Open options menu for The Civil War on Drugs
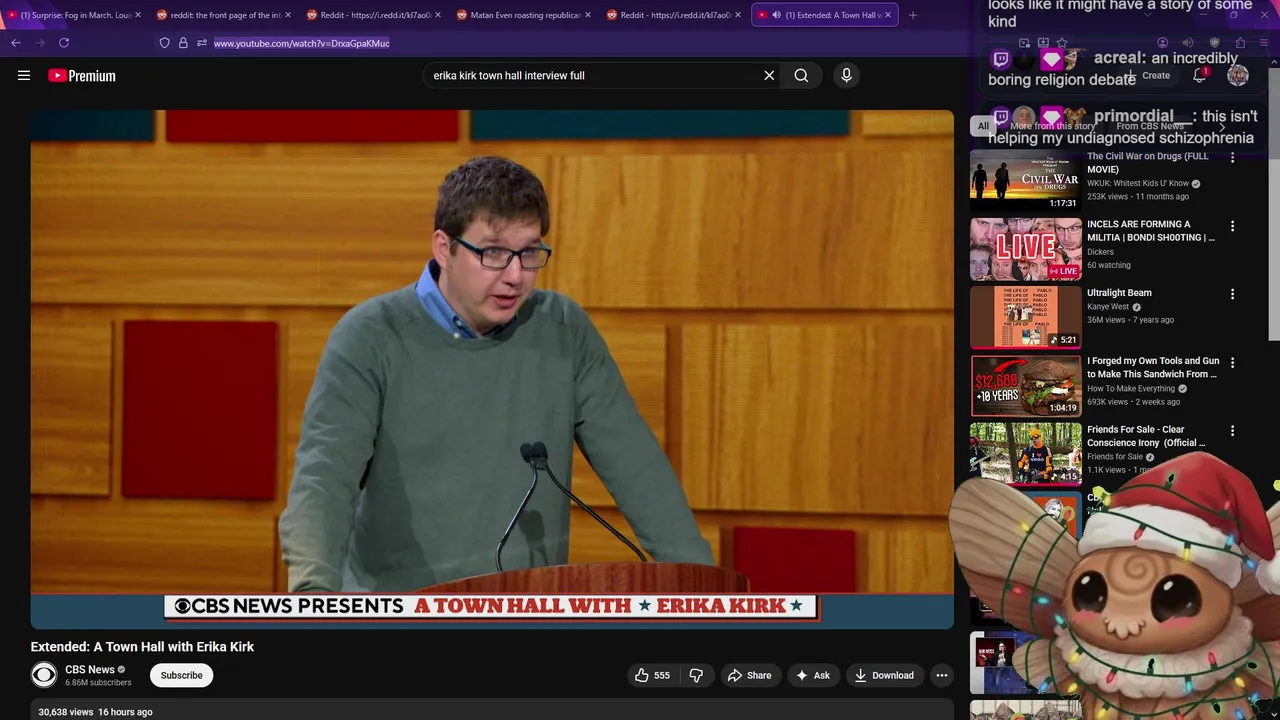The width and height of the screenshot is (1280, 720). [1232, 158]
